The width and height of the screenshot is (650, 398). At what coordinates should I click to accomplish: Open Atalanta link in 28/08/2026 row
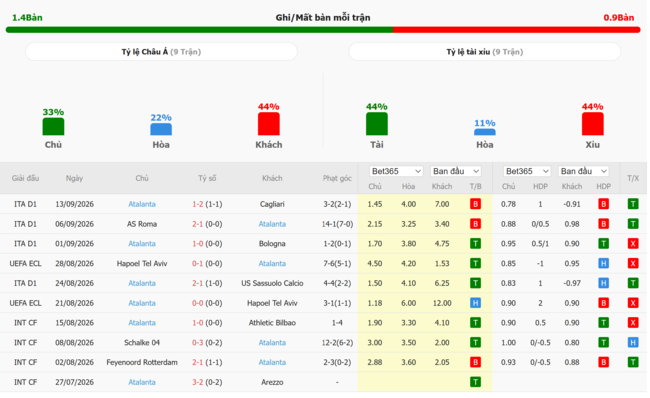click(272, 264)
